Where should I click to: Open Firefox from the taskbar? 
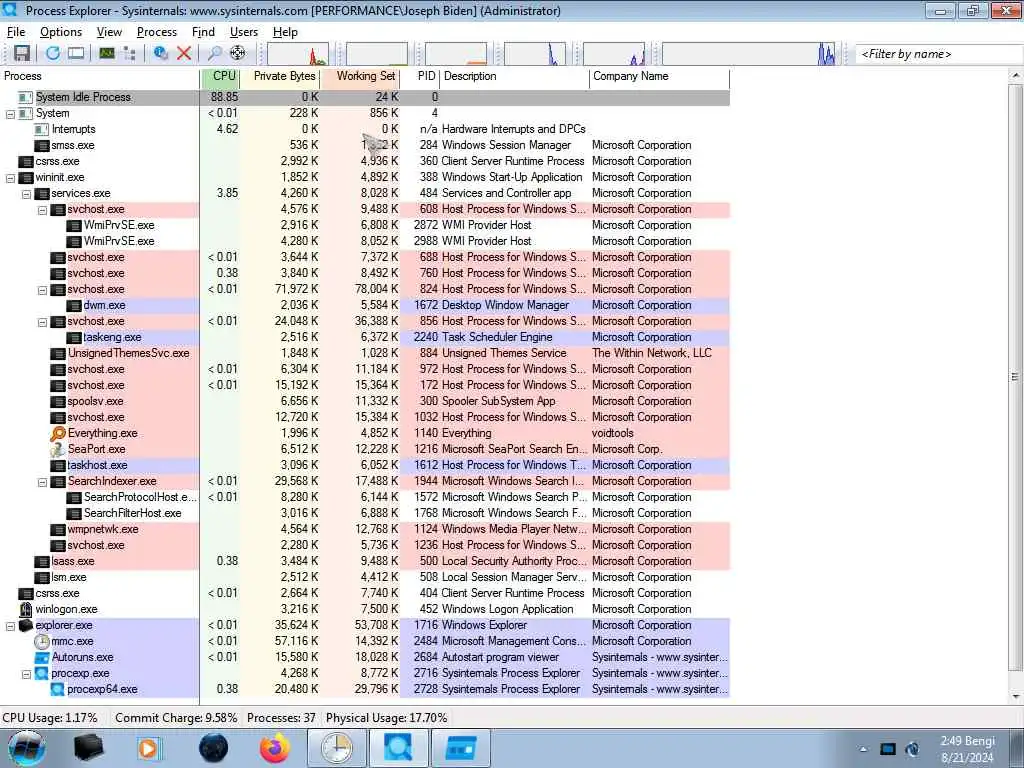[275, 748]
